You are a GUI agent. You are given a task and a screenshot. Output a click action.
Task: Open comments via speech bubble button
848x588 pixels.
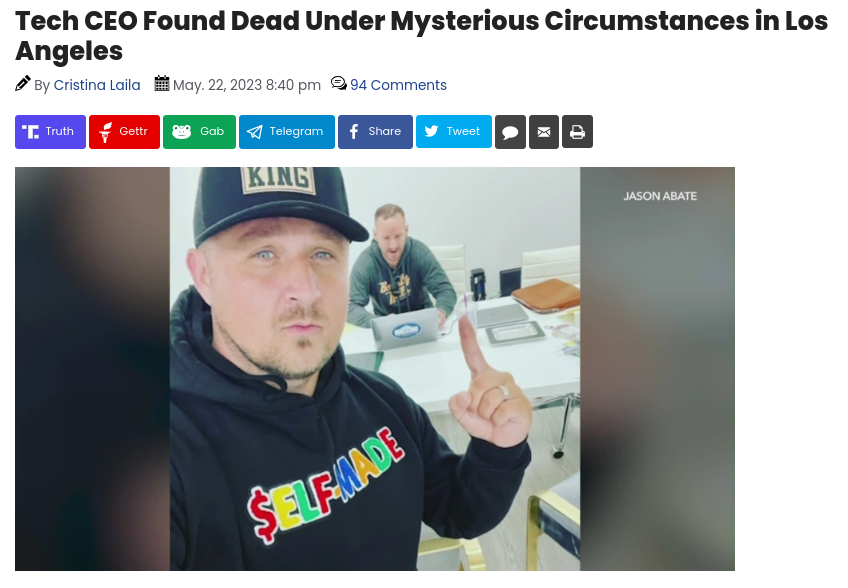coord(510,131)
